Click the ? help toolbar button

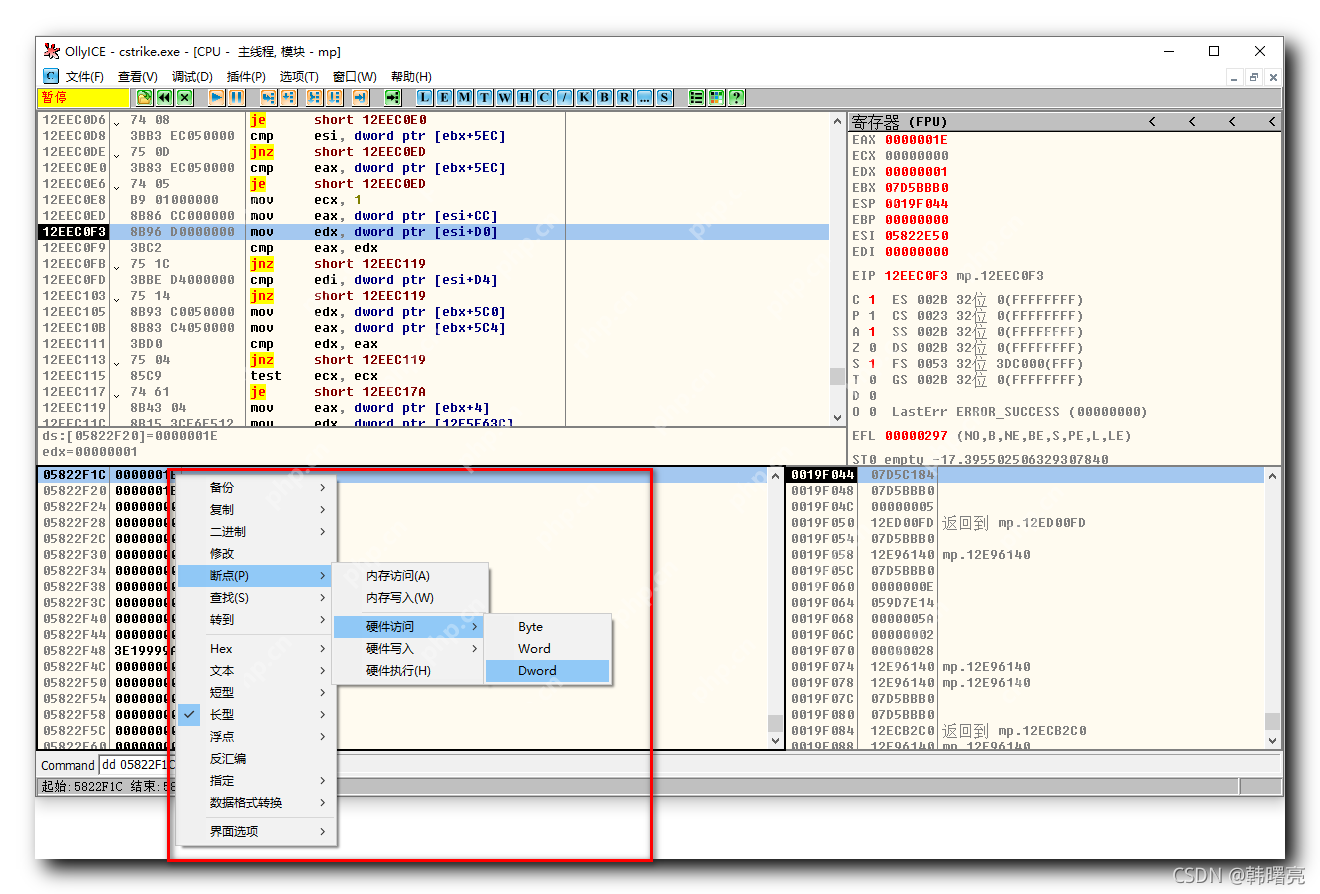point(737,97)
